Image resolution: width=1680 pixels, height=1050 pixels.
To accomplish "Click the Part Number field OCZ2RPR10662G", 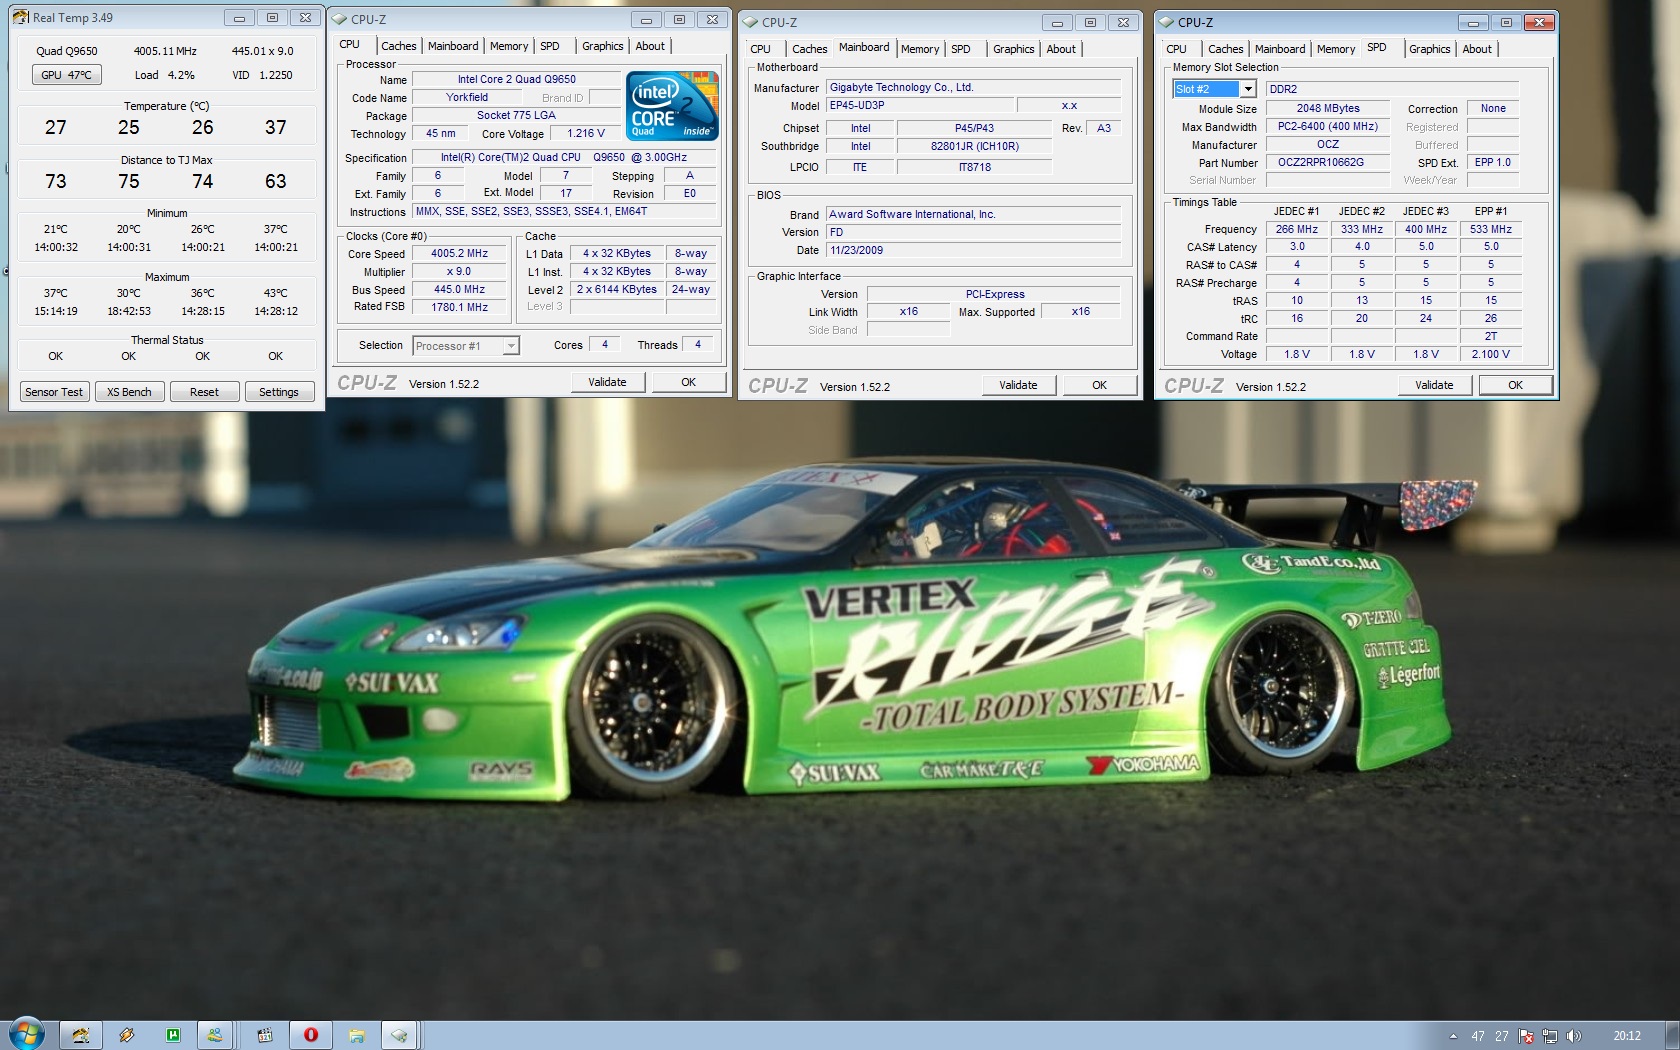I will [1327, 162].
